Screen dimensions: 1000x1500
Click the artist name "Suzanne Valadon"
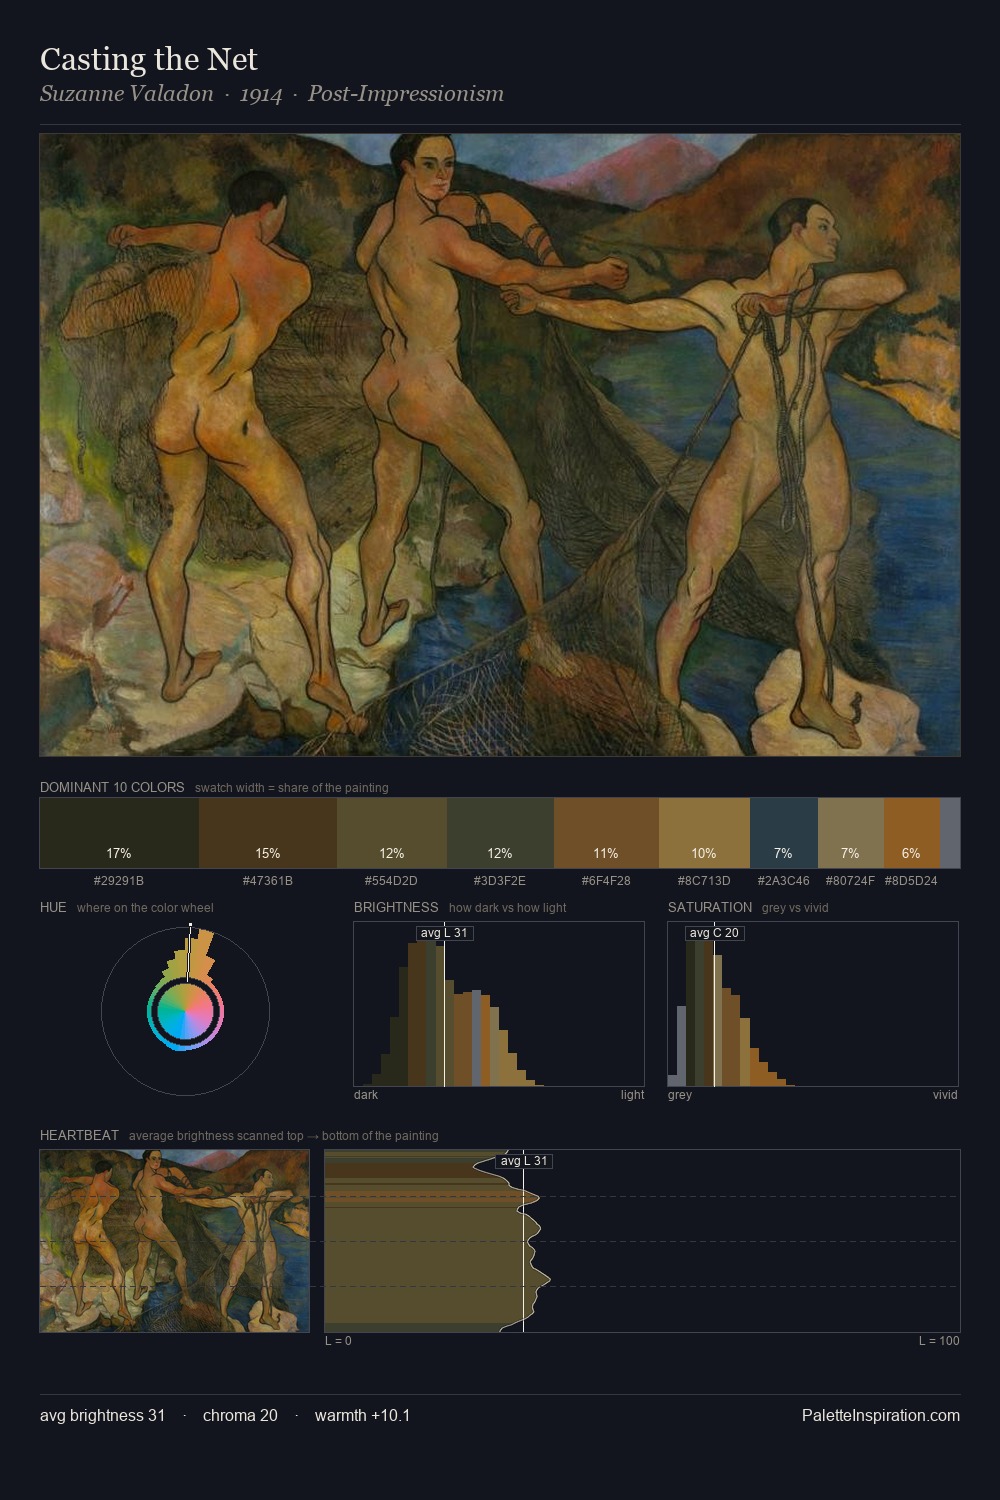[127, 94]
